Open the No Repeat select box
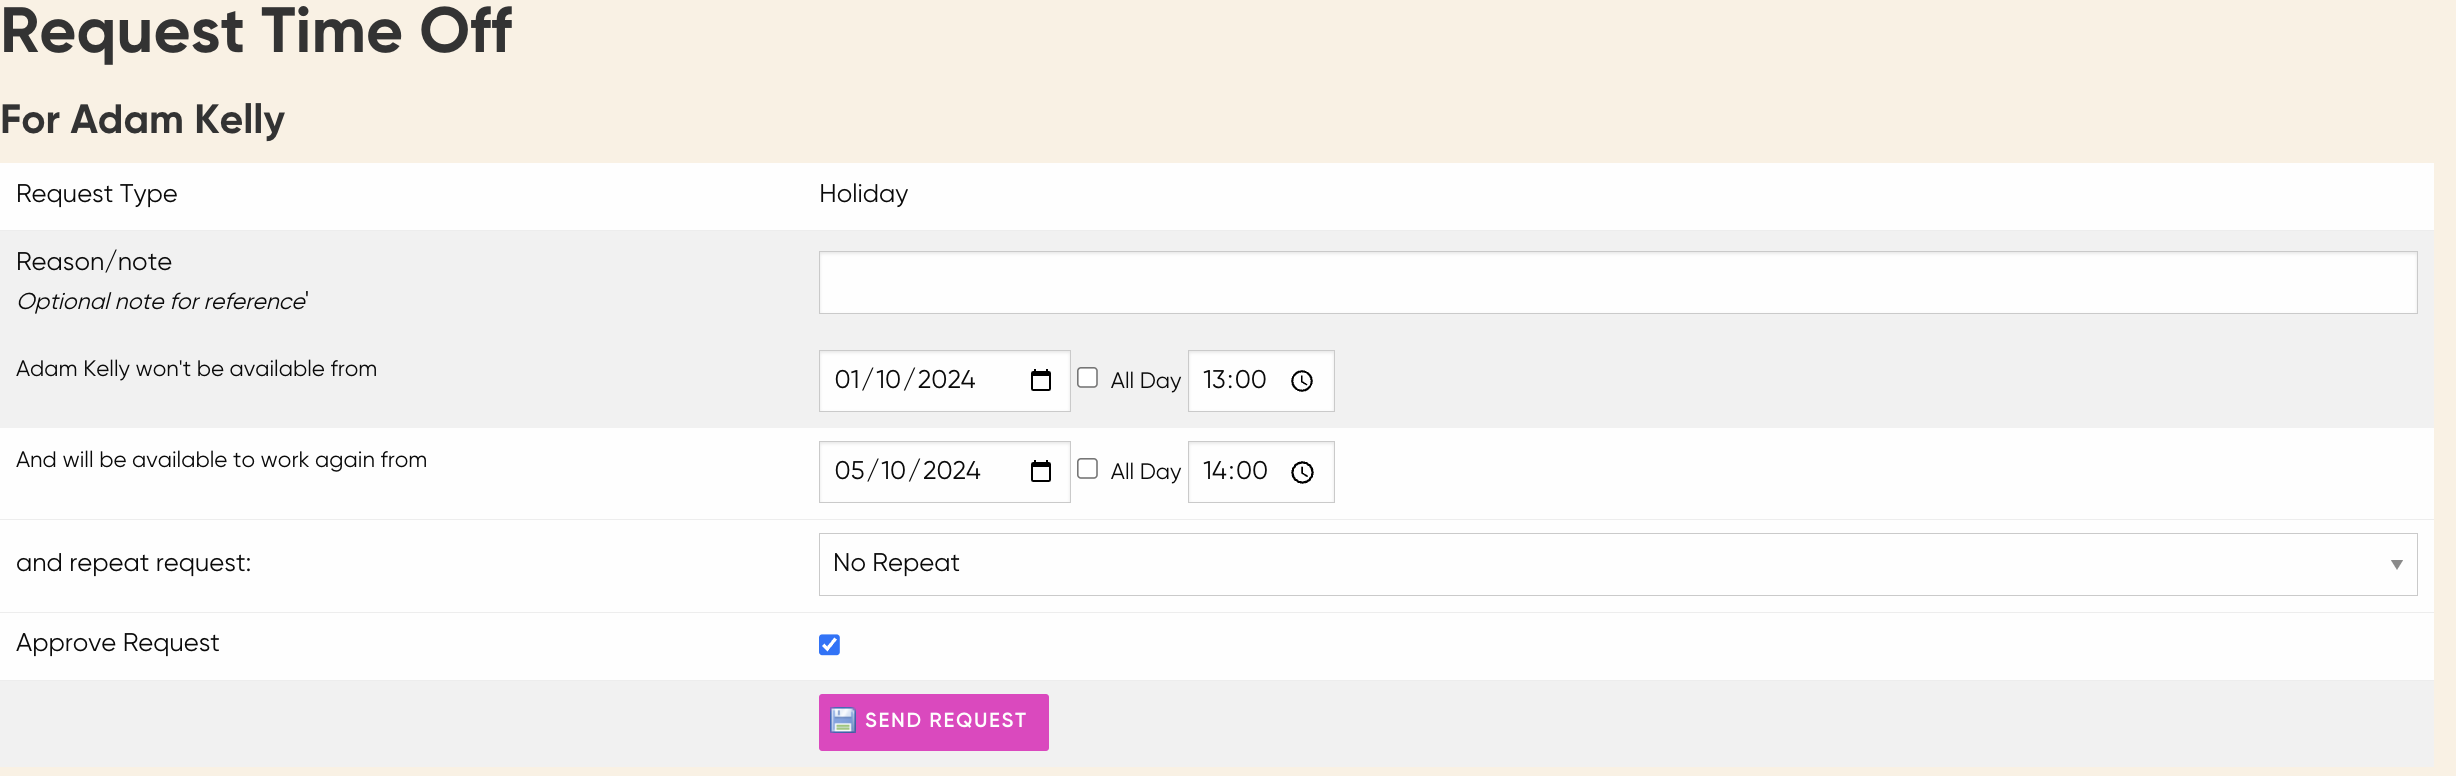The width and height of the screenshot is (2456, 776). point(1600,564)
